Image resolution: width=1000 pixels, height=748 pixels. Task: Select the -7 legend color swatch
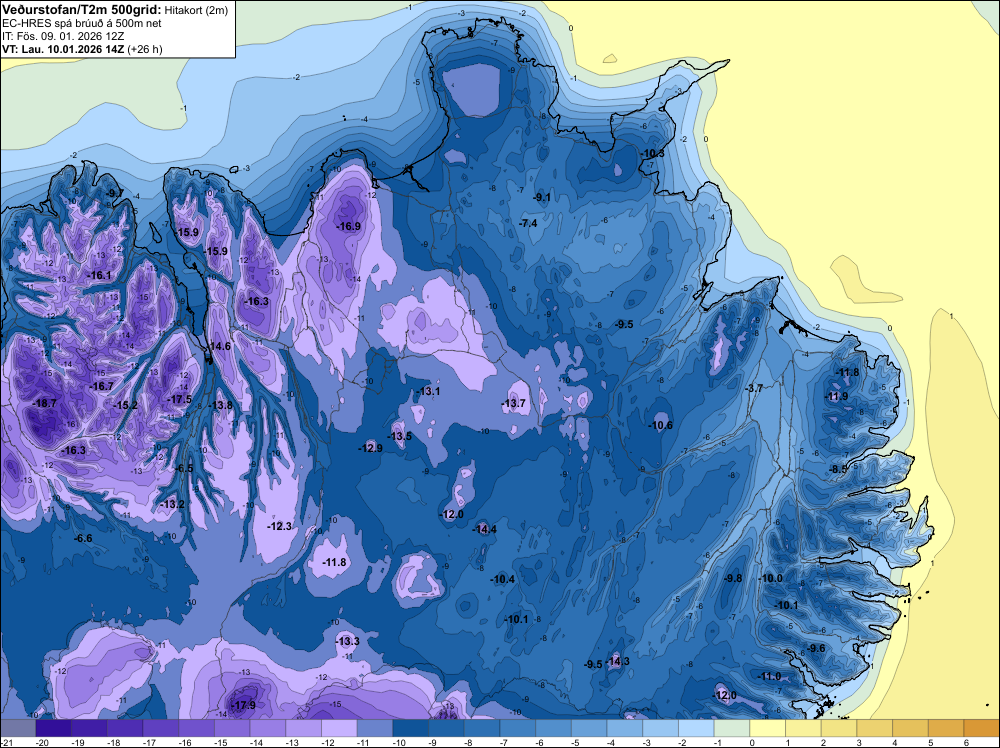pyautogui.click(x=518, y=726)
